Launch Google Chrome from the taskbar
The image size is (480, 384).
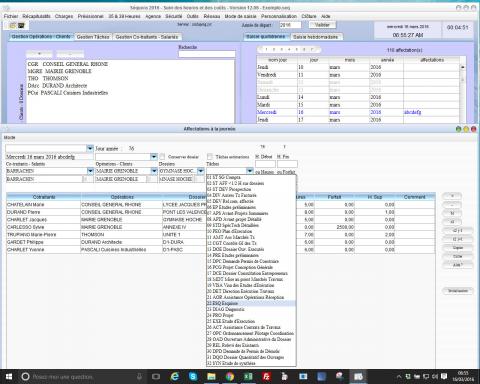tap(230, 377)
